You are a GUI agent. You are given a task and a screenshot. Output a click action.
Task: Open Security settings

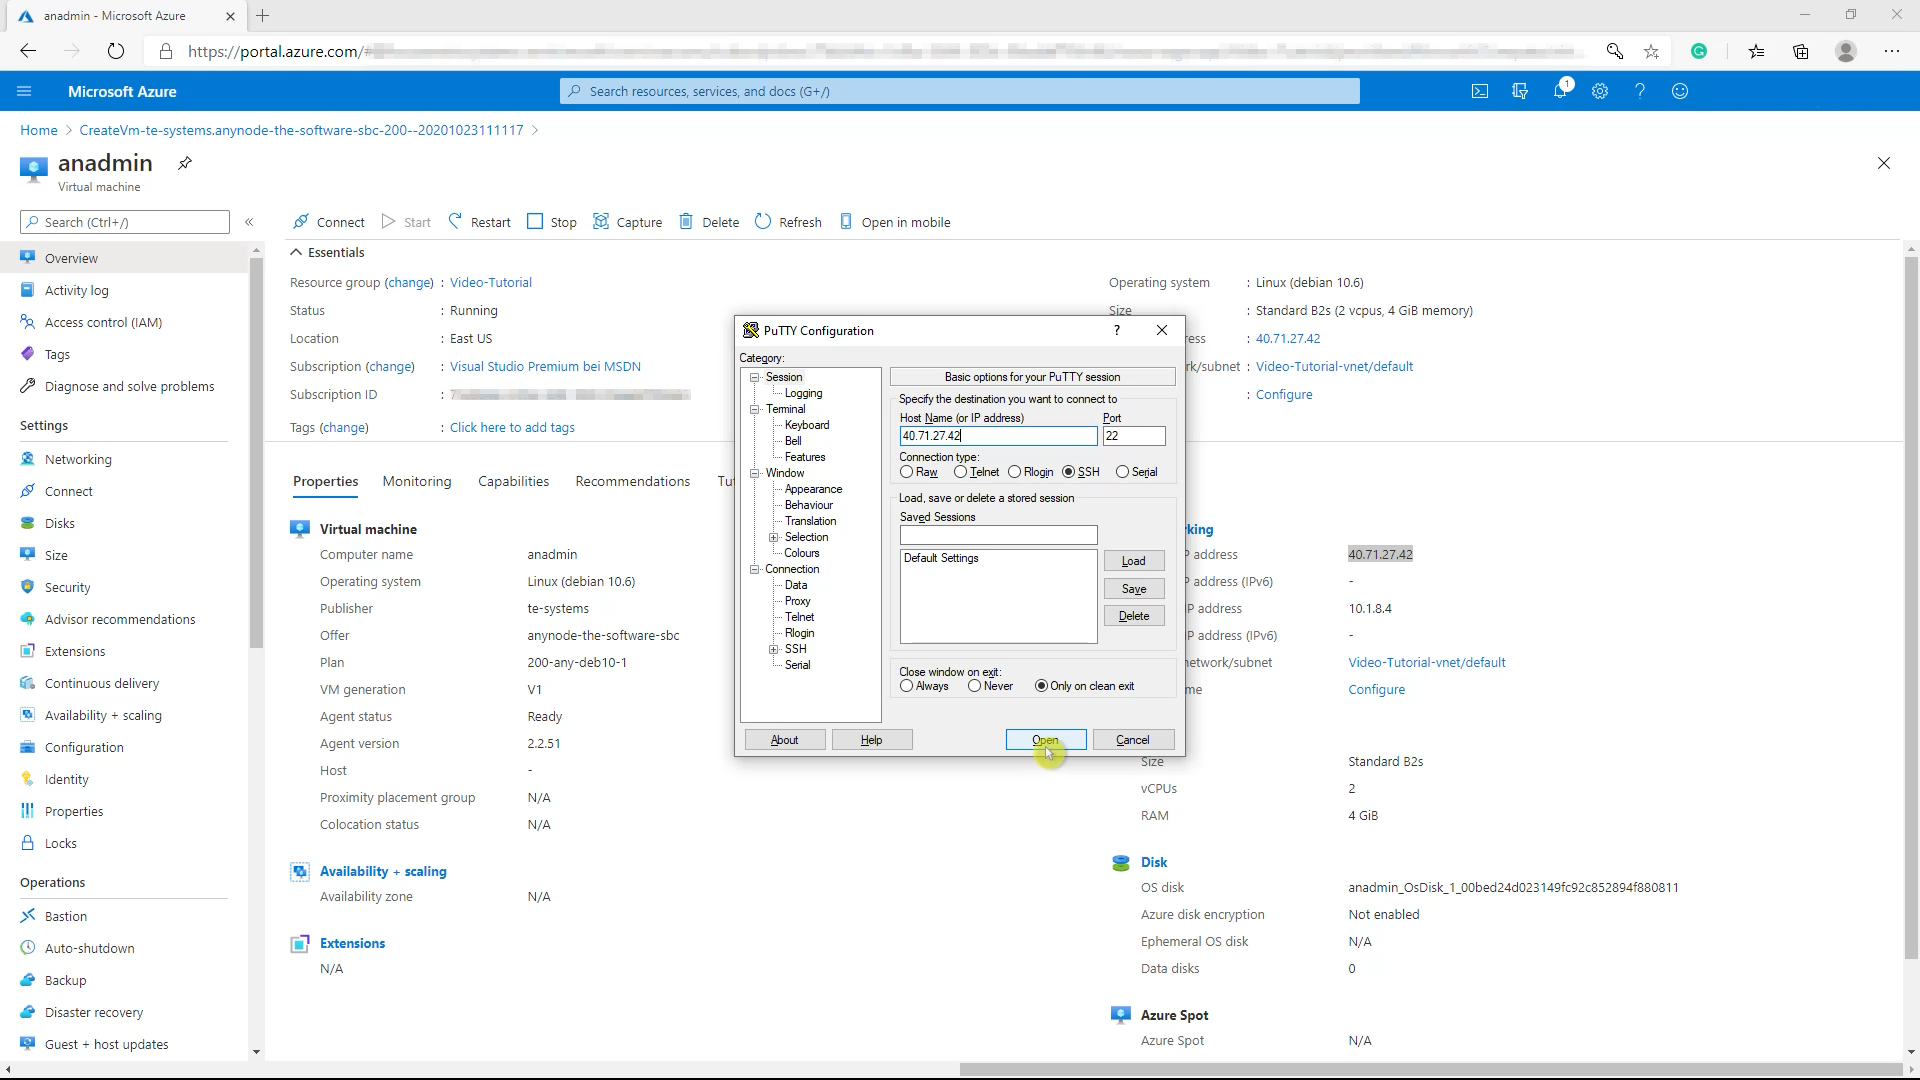[67, 587]
